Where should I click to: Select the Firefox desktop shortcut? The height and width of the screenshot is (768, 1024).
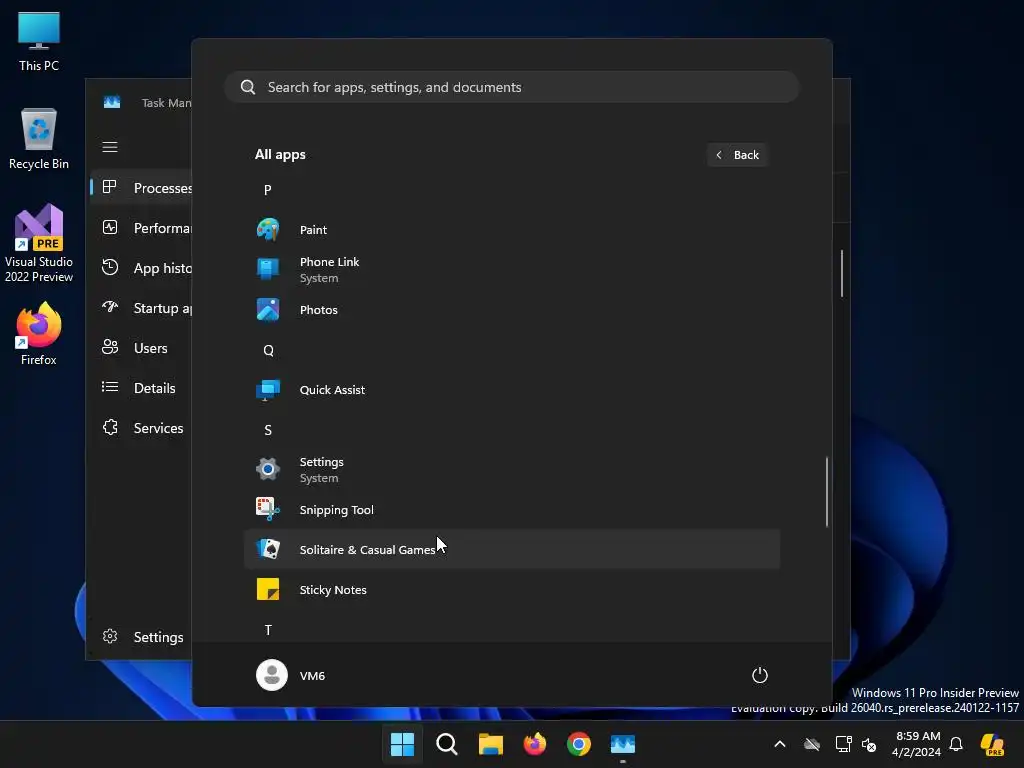point(39,334)
